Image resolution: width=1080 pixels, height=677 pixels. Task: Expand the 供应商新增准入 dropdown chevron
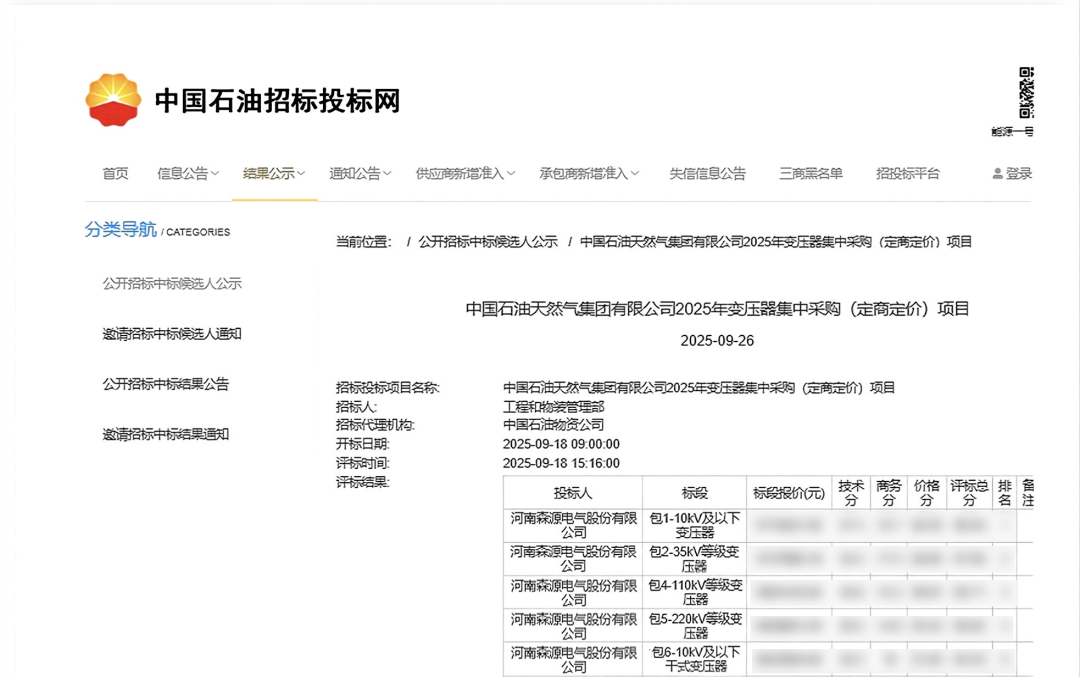511,174
